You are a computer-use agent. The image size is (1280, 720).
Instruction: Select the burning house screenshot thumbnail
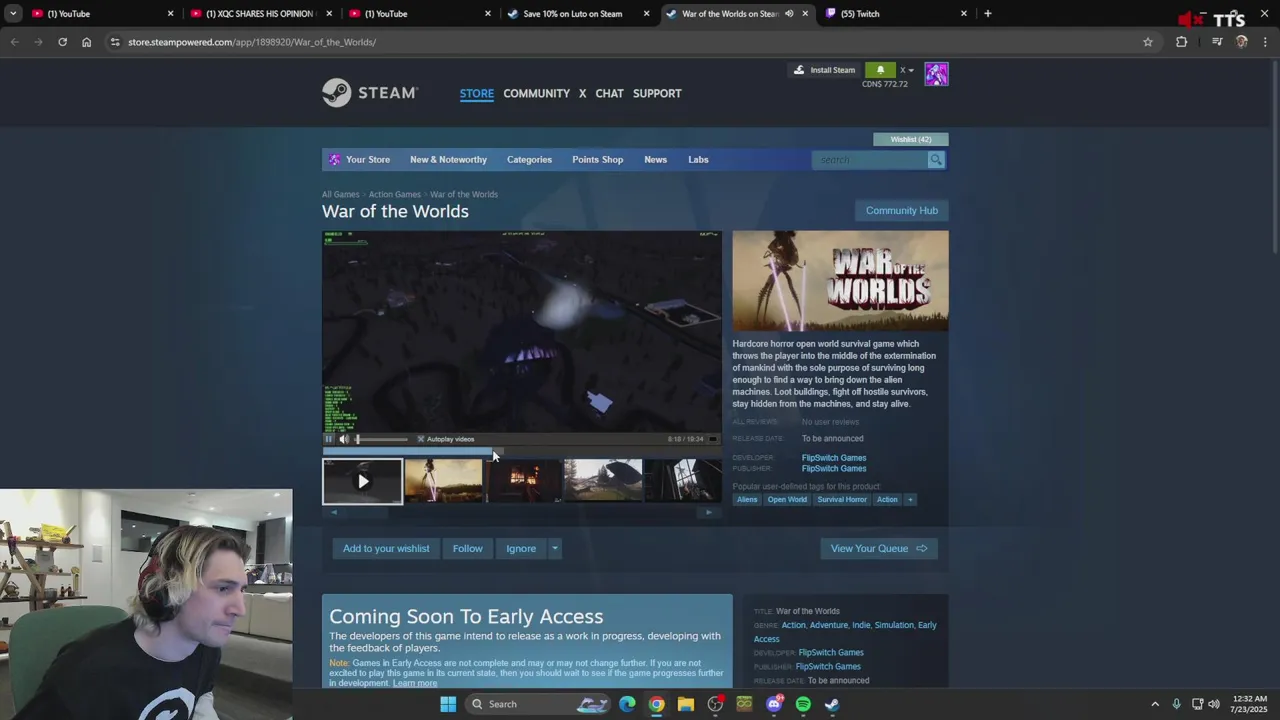(x=523, y=481)
